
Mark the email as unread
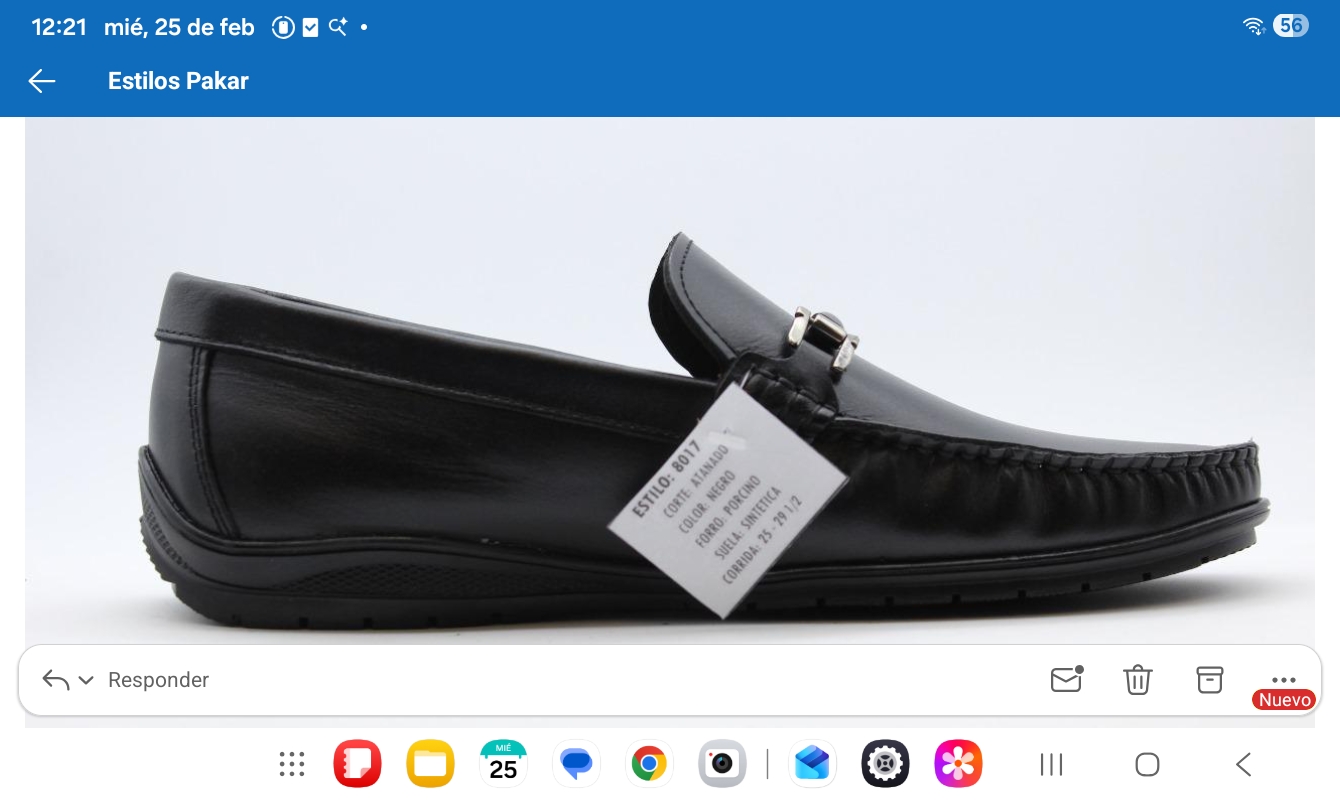click(x=1066, y=680)
